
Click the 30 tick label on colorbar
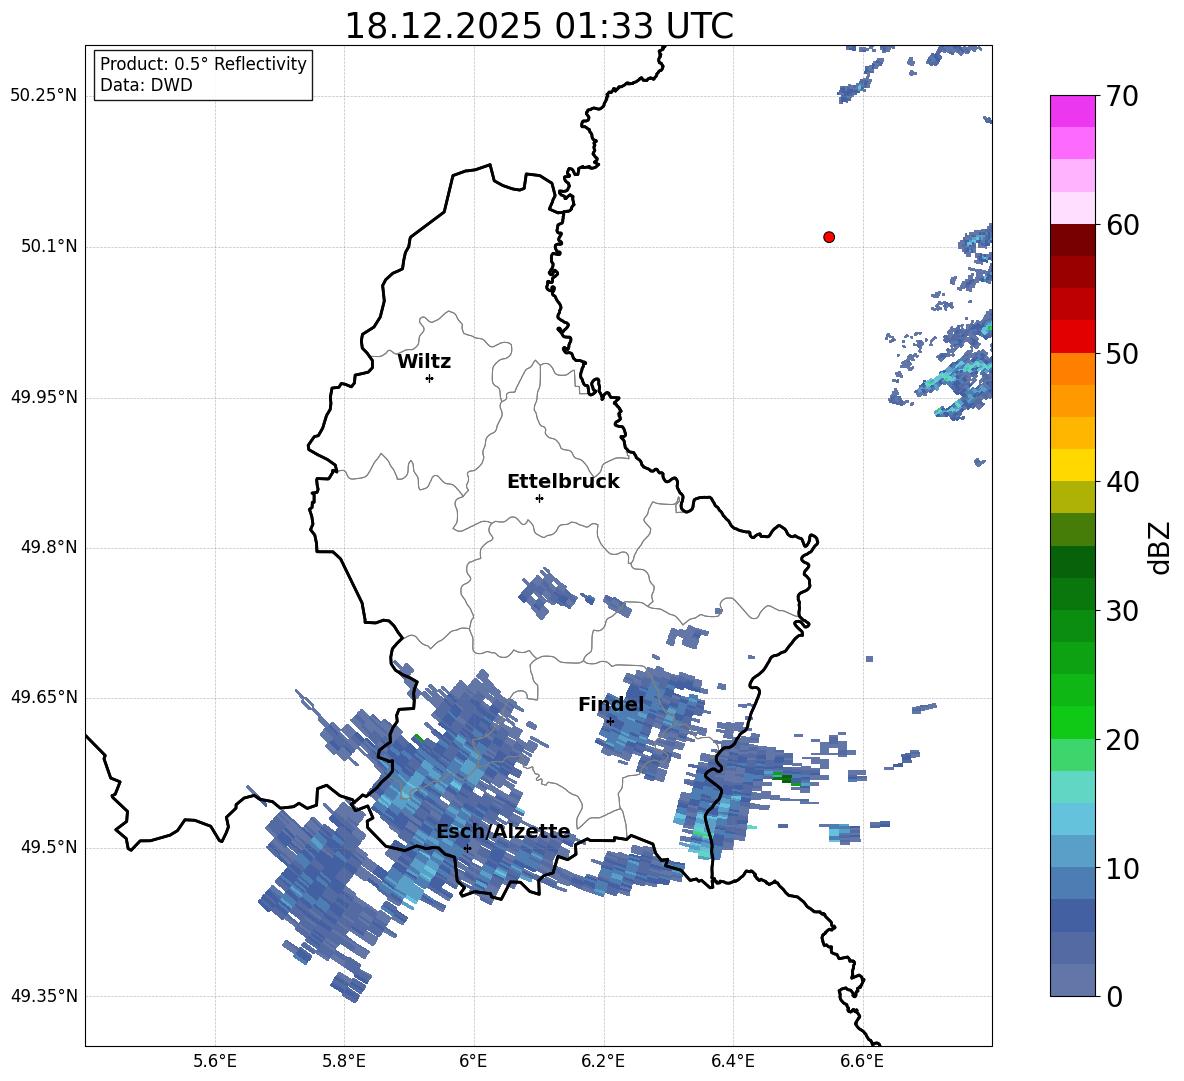[x=1122, y=611]
